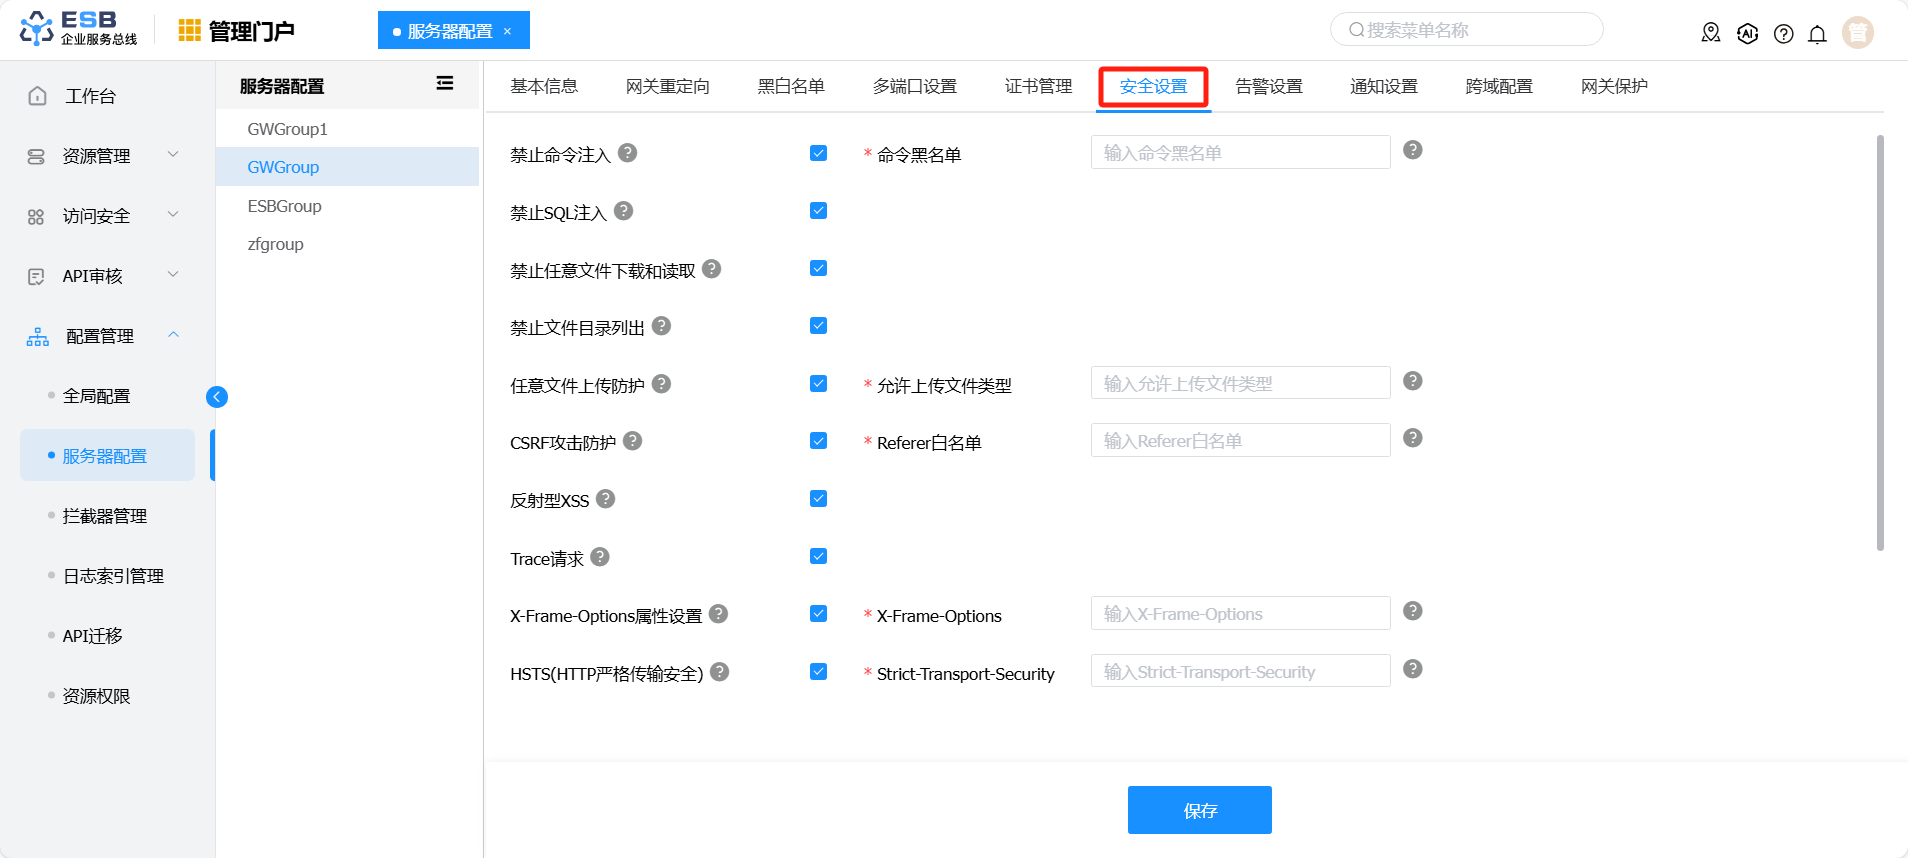Uncheck the 禁止命令注入 checkbox
1908x858 pixels.
coord(818,153)
